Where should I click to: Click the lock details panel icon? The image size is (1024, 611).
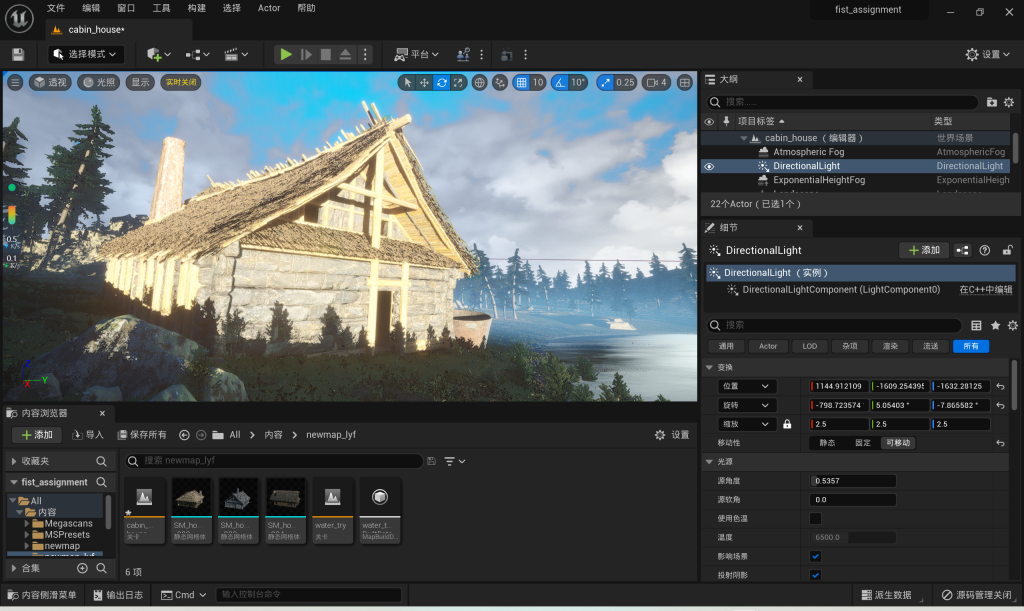tap(1008, 250)
